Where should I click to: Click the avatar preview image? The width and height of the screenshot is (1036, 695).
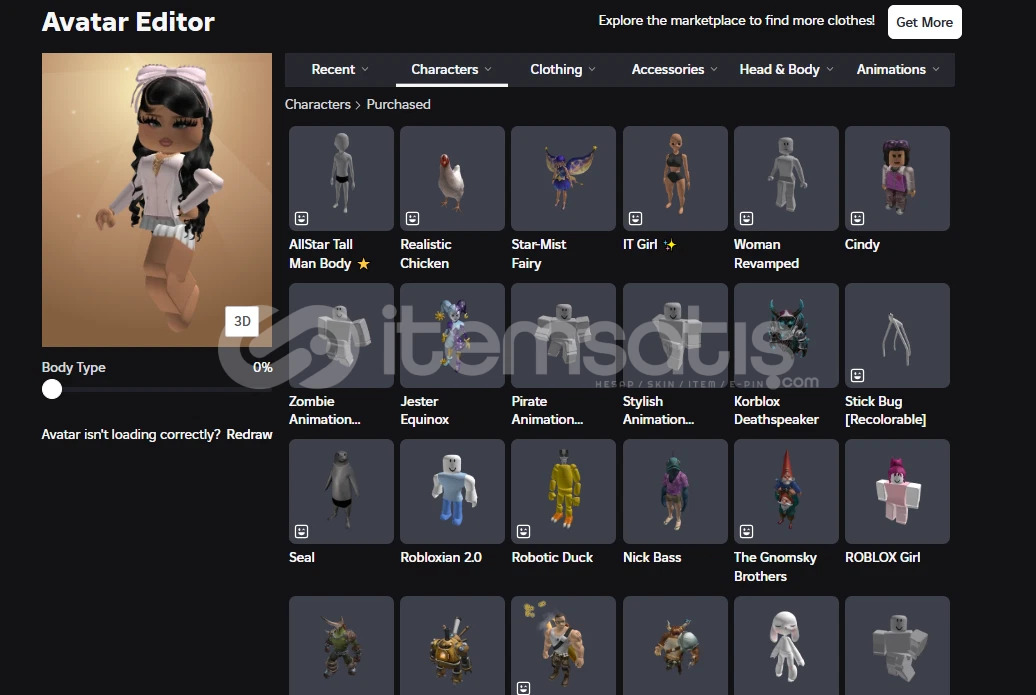[x=157, y=200]
